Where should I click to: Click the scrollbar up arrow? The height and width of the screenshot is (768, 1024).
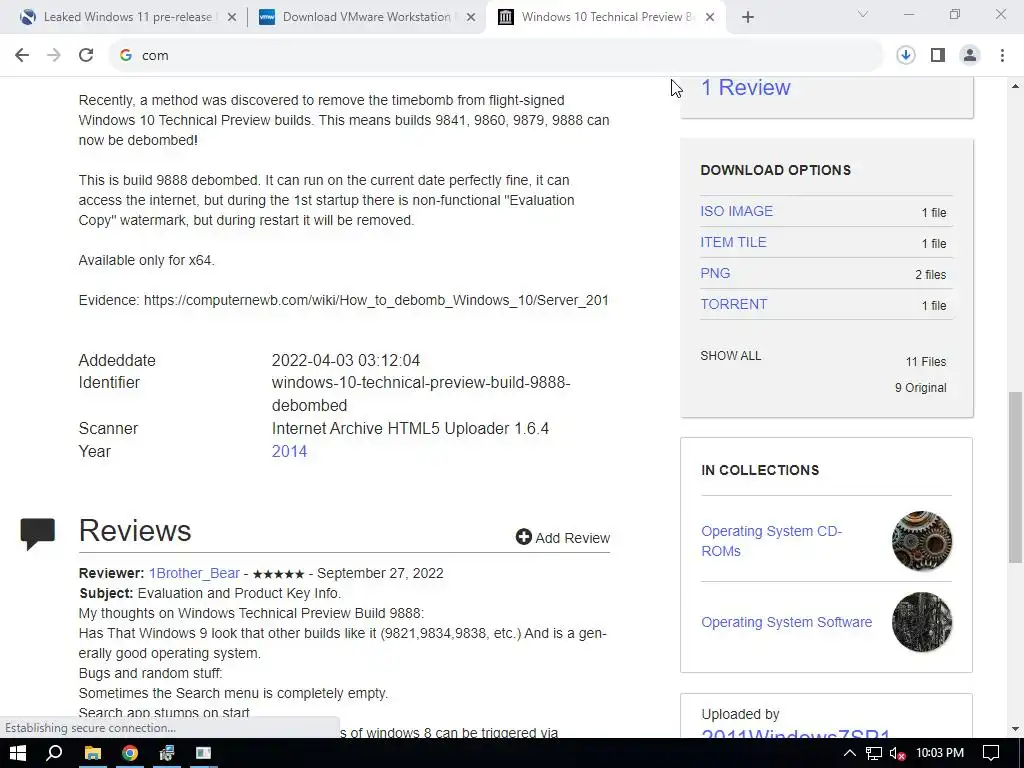click(x=1015, y=86)
